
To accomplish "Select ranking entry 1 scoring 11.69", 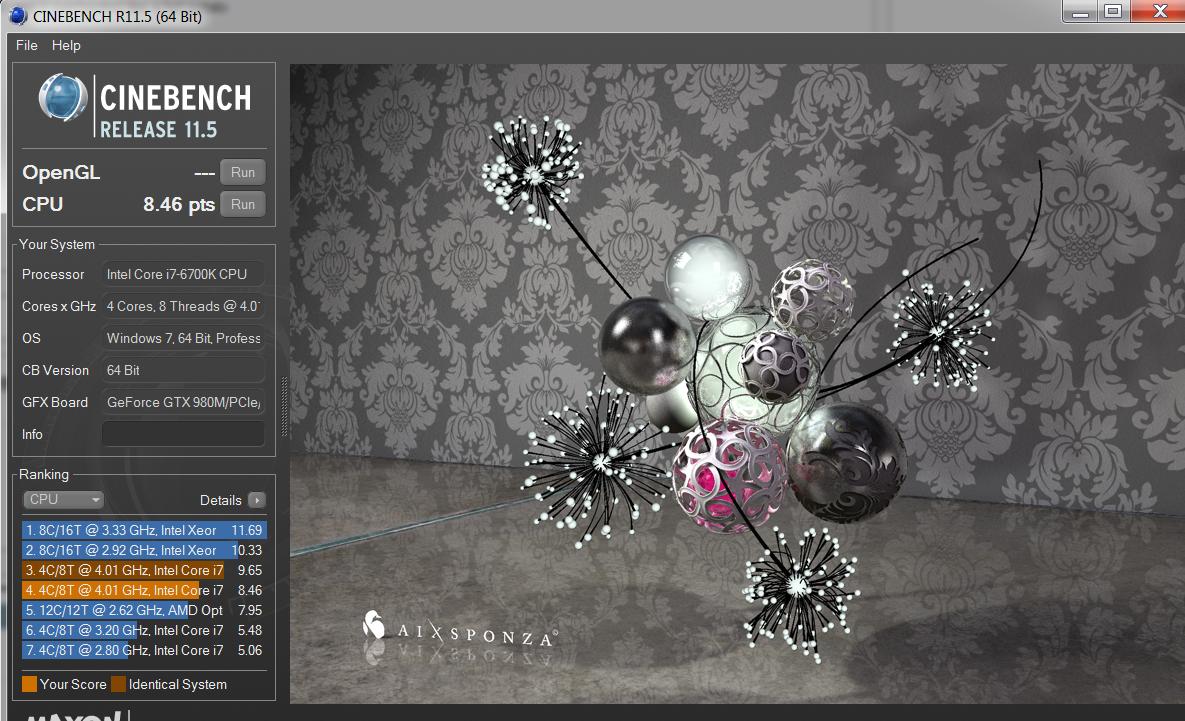I will [144, 530].
